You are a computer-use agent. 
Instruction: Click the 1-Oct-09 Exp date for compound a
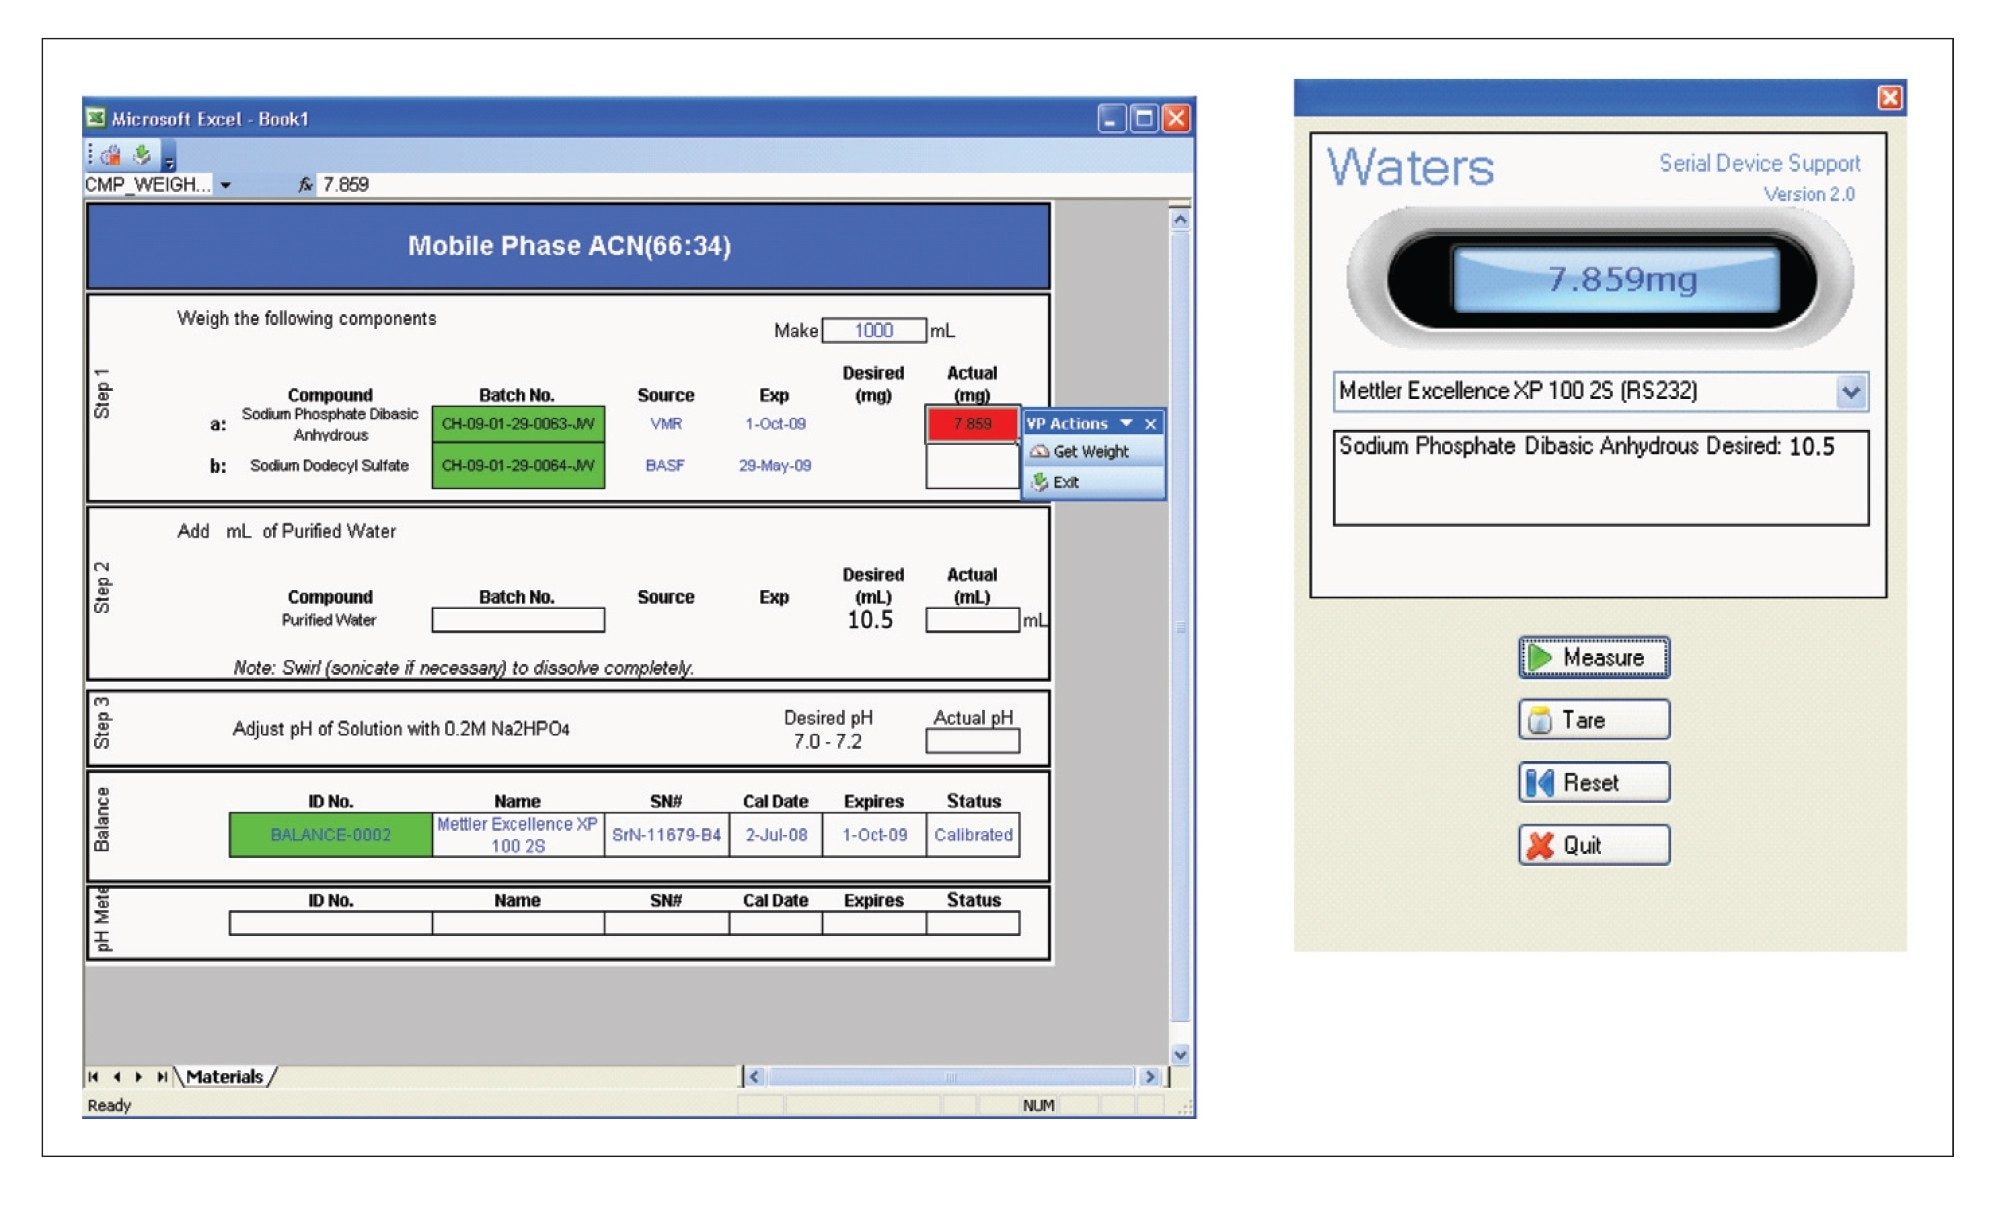pos(775,424)
